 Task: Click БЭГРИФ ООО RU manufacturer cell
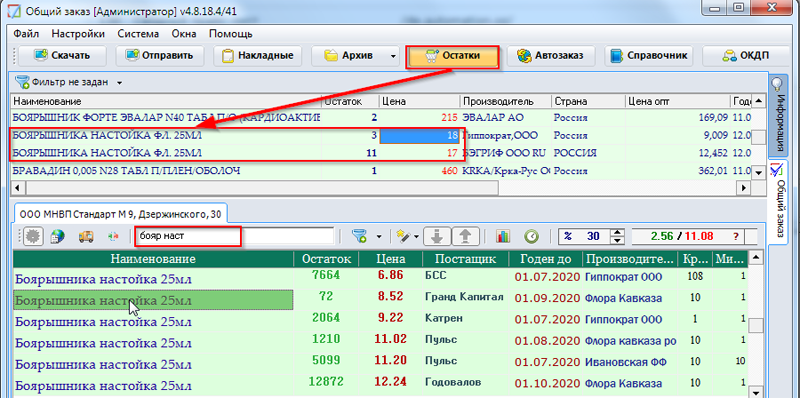[x=506, y=153]
